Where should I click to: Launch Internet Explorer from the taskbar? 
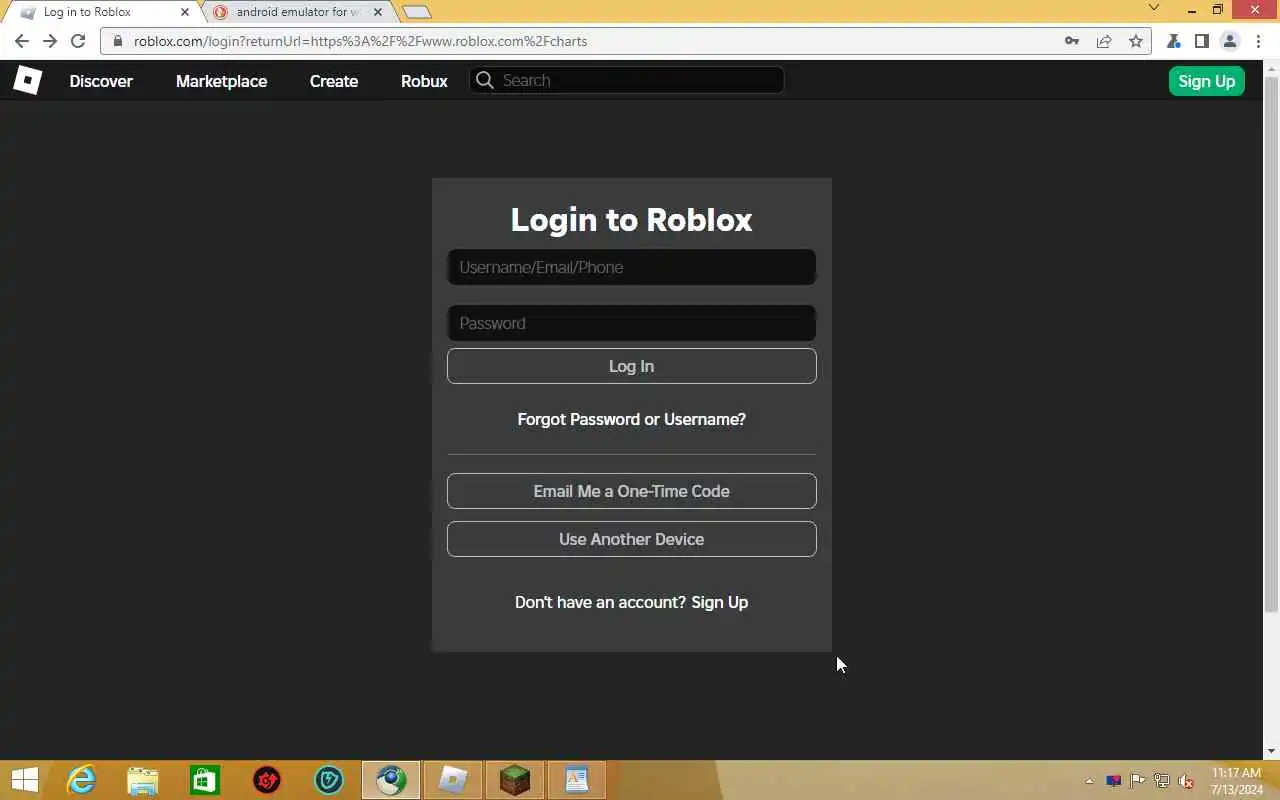click(x=81, y=780)
